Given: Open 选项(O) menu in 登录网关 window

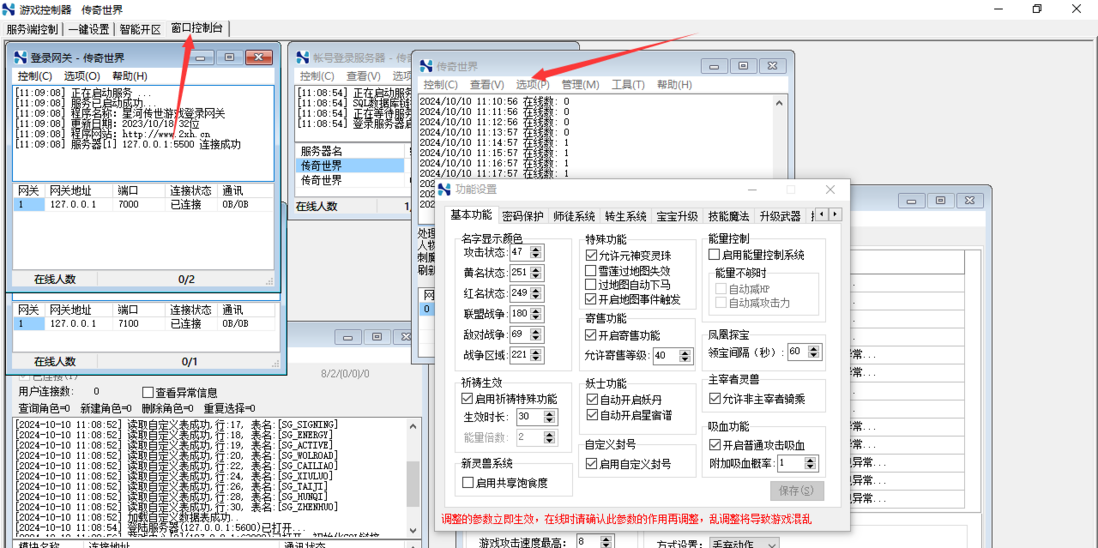Looking at the screenshot, I should [82, 76].
